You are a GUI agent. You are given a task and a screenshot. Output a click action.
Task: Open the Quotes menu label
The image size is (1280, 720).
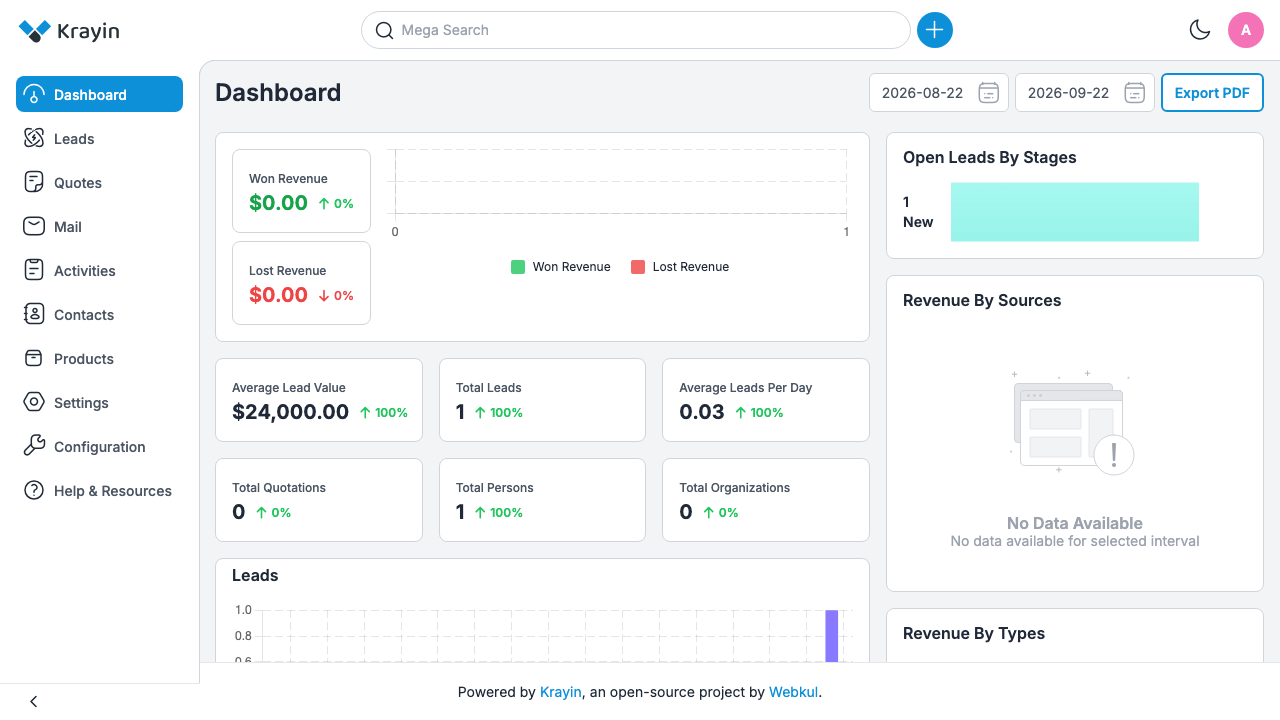click(x=78, y=183)
